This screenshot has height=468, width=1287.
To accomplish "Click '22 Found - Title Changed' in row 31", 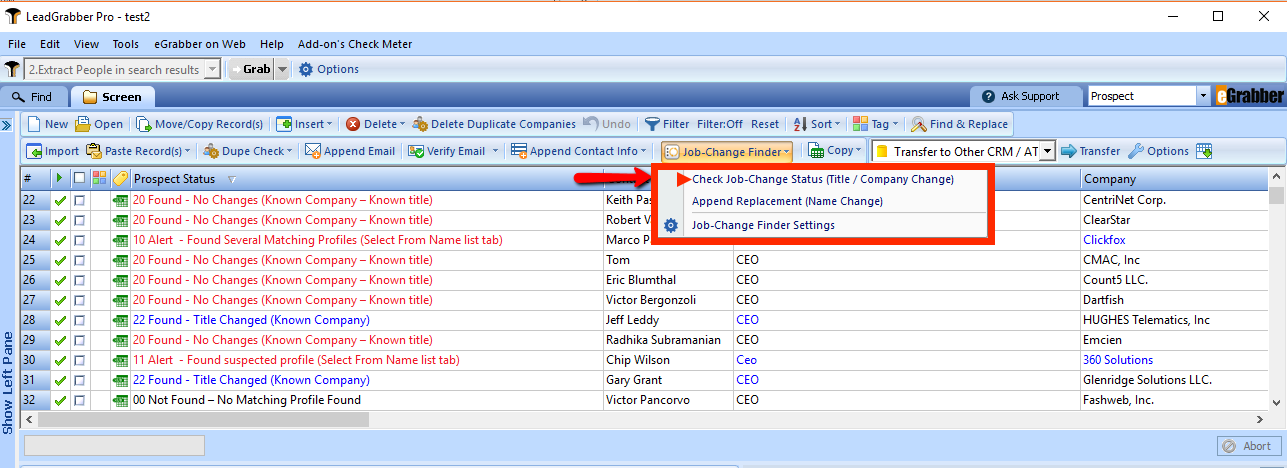I will 251,380.
